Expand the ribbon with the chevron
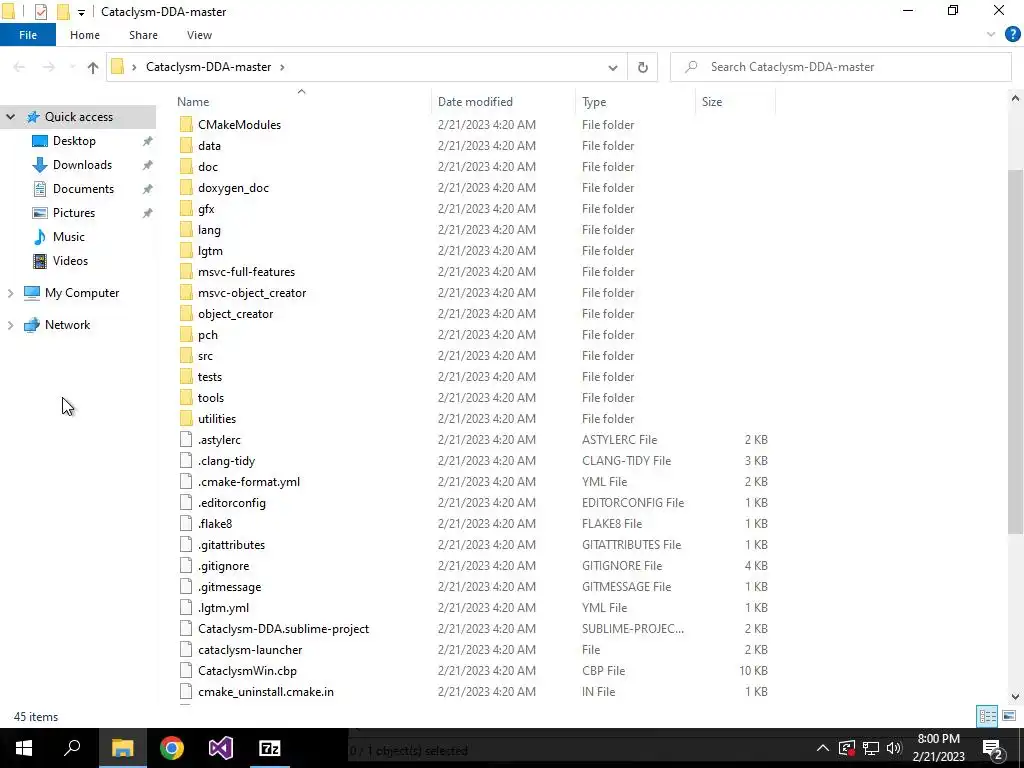The height and width of the screenshot is (768, 1024). point(991,35)
